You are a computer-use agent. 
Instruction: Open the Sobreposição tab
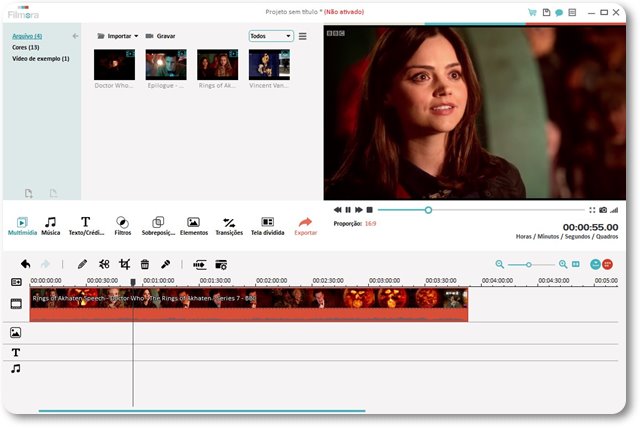pyautogui.click(x=158, y=226)
